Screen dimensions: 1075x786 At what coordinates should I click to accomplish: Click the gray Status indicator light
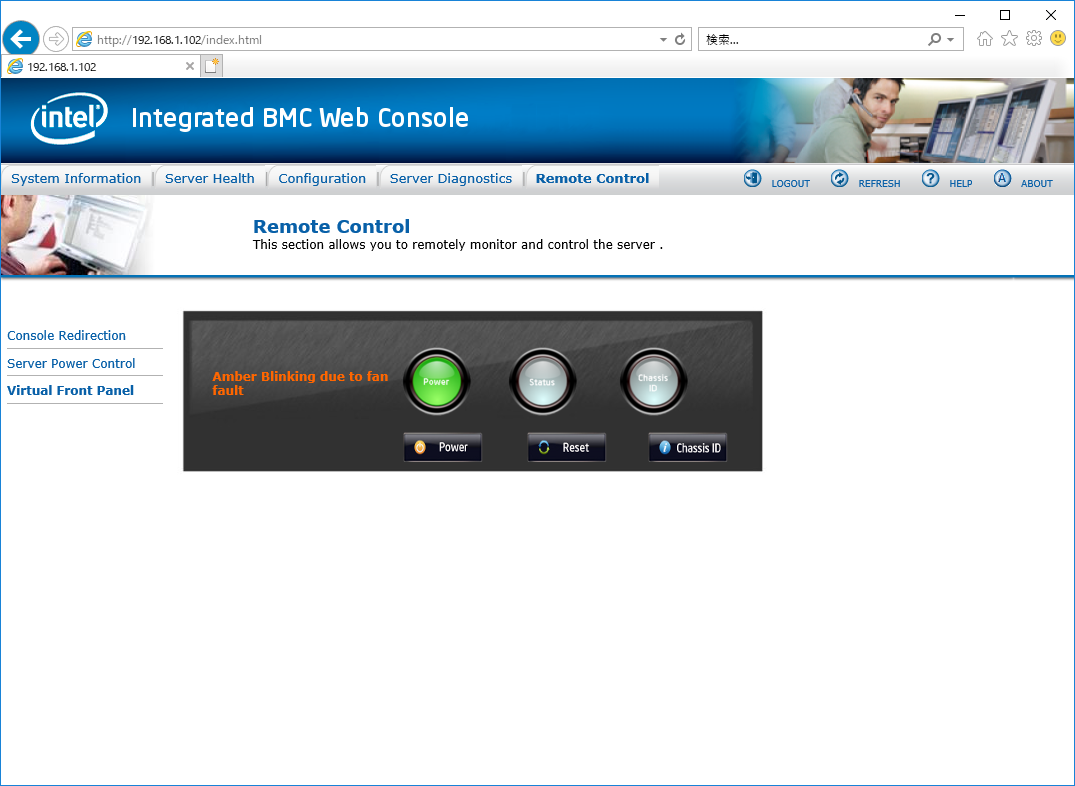542,381
